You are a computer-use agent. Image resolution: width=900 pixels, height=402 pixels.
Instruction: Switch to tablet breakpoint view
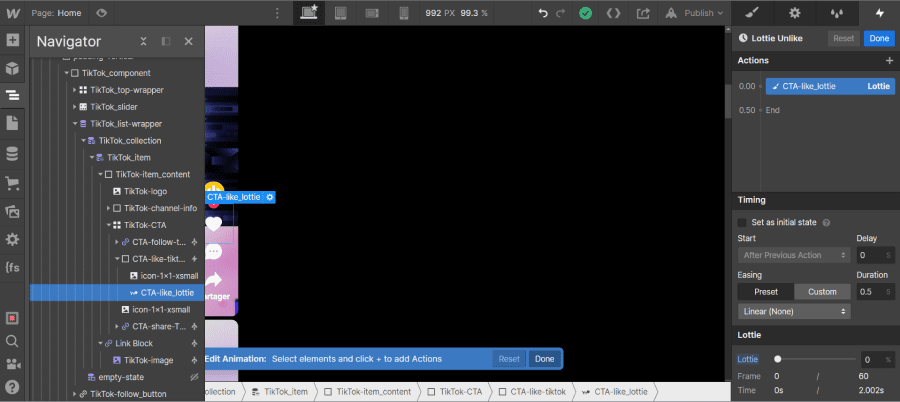pyautogui.click(x=340, y=13)
